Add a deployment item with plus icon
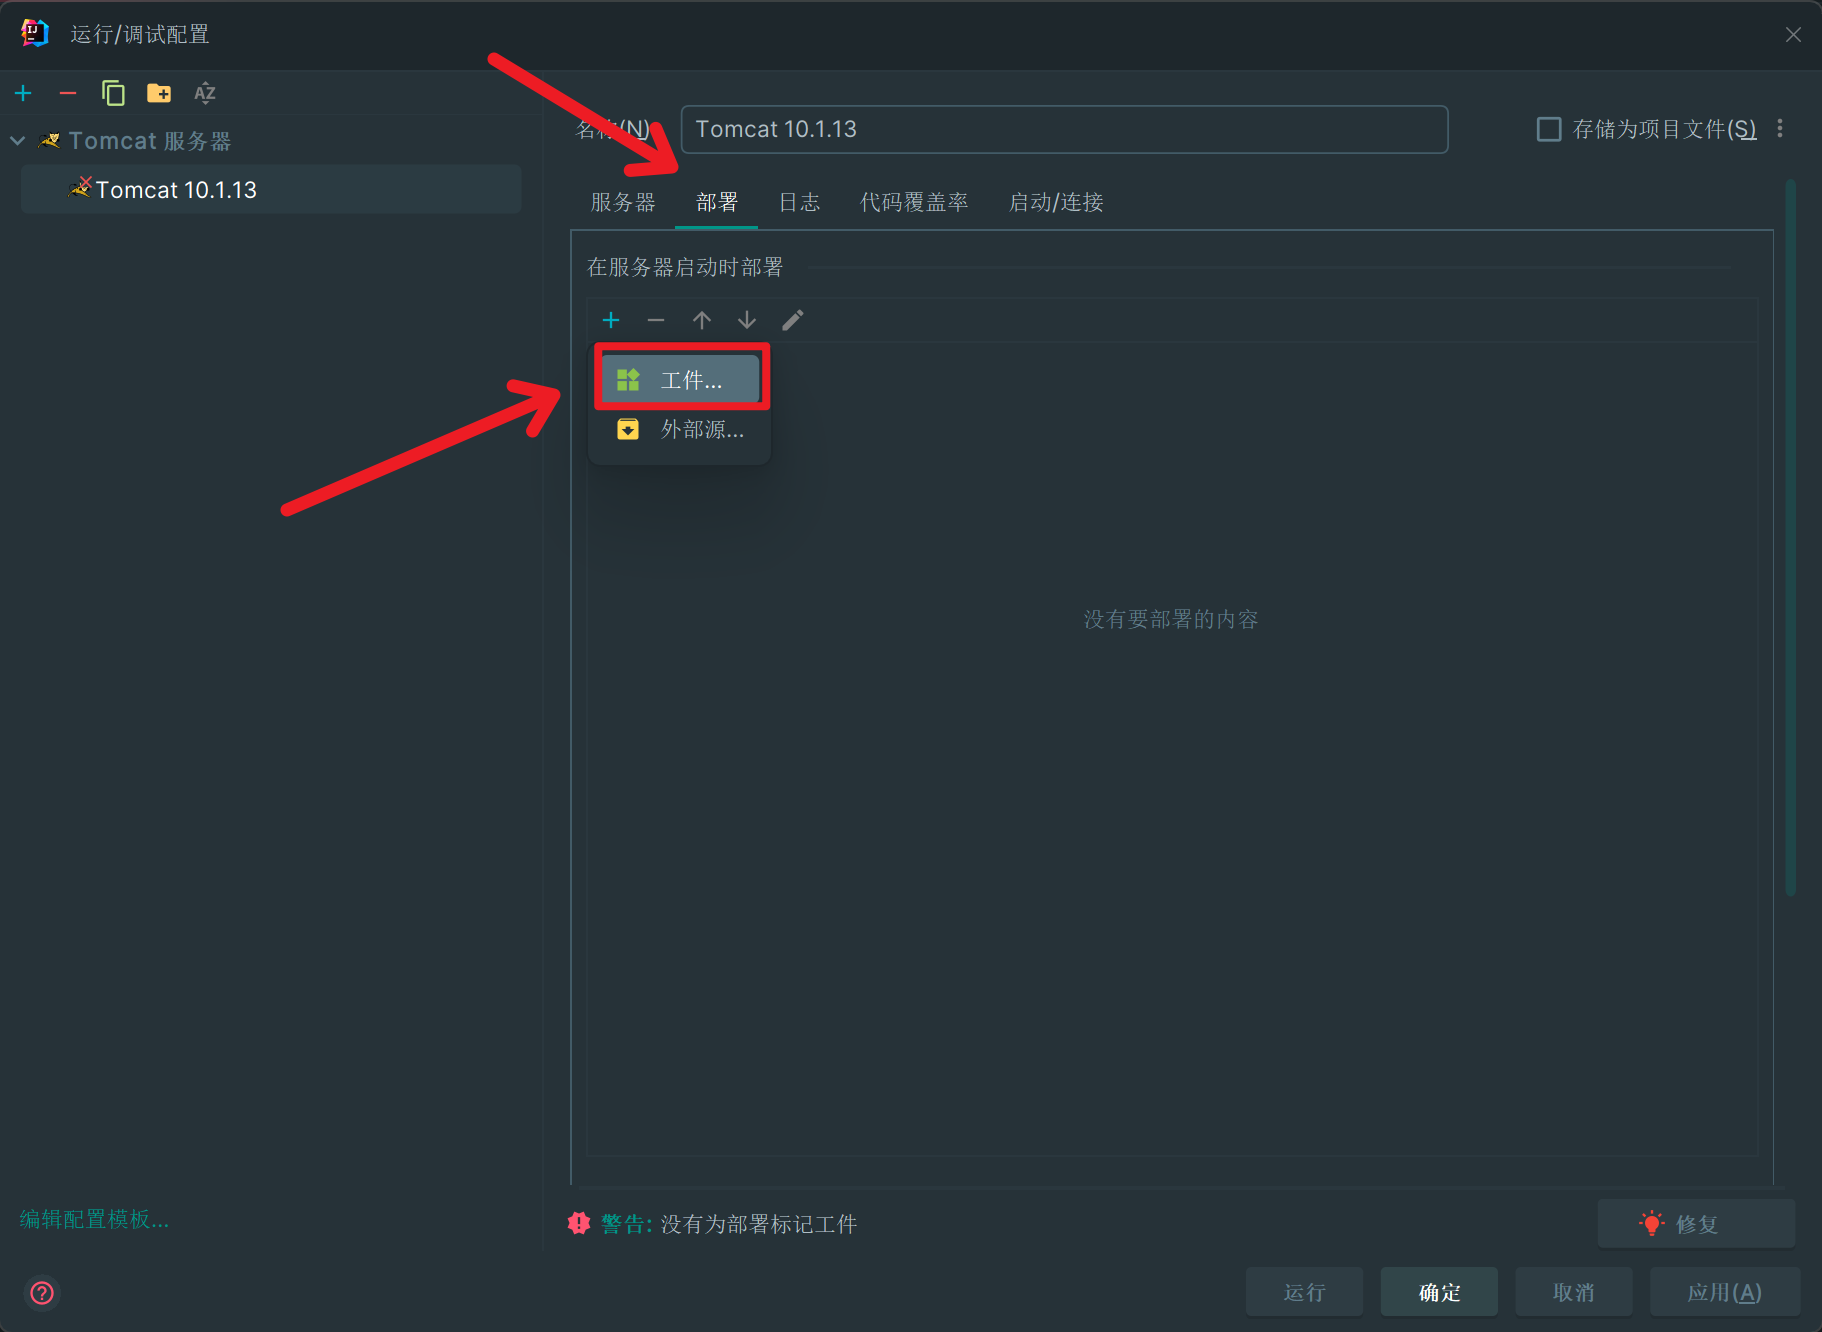 point(611,320)
